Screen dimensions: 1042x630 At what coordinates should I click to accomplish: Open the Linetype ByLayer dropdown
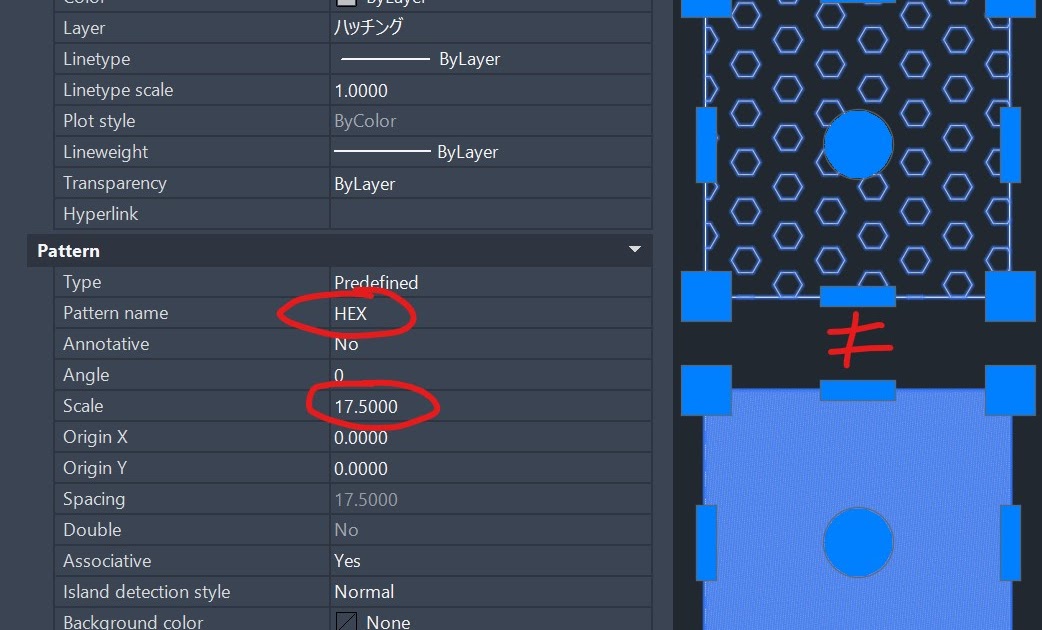pyautogui.click(x=490, y=59)
